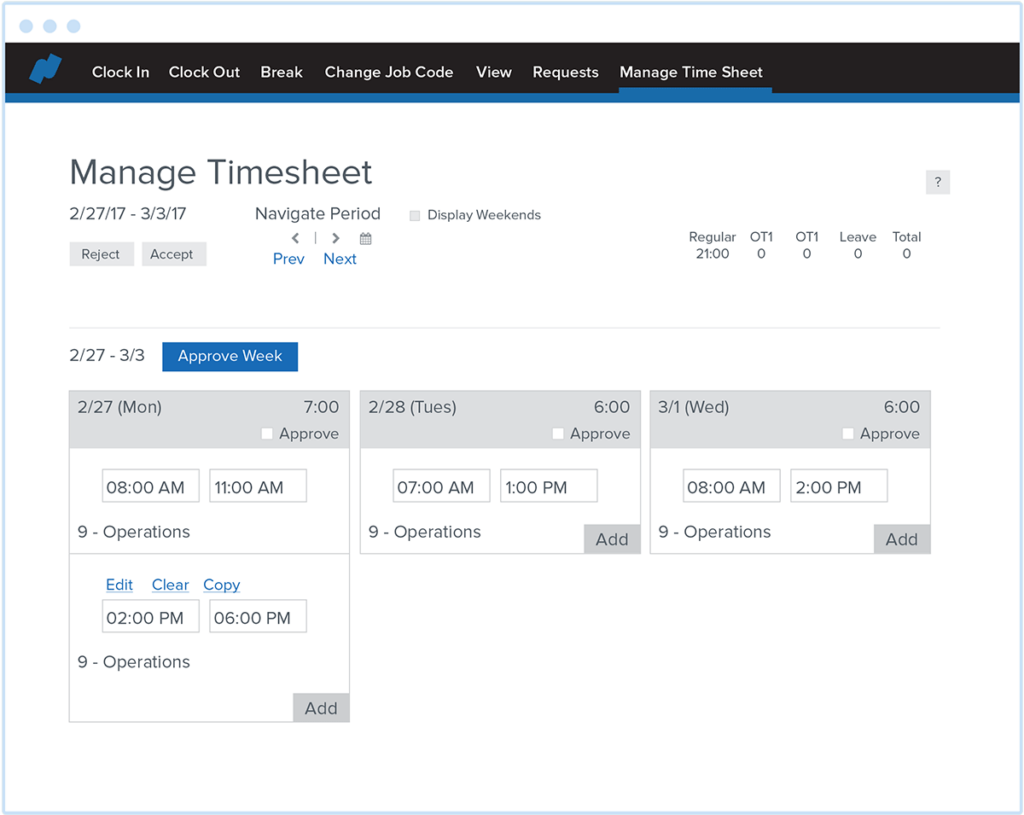1024x815 pixels.
Task: Click 9 - Operations under Wednesday's entry
Action: [x=714, y=532]
